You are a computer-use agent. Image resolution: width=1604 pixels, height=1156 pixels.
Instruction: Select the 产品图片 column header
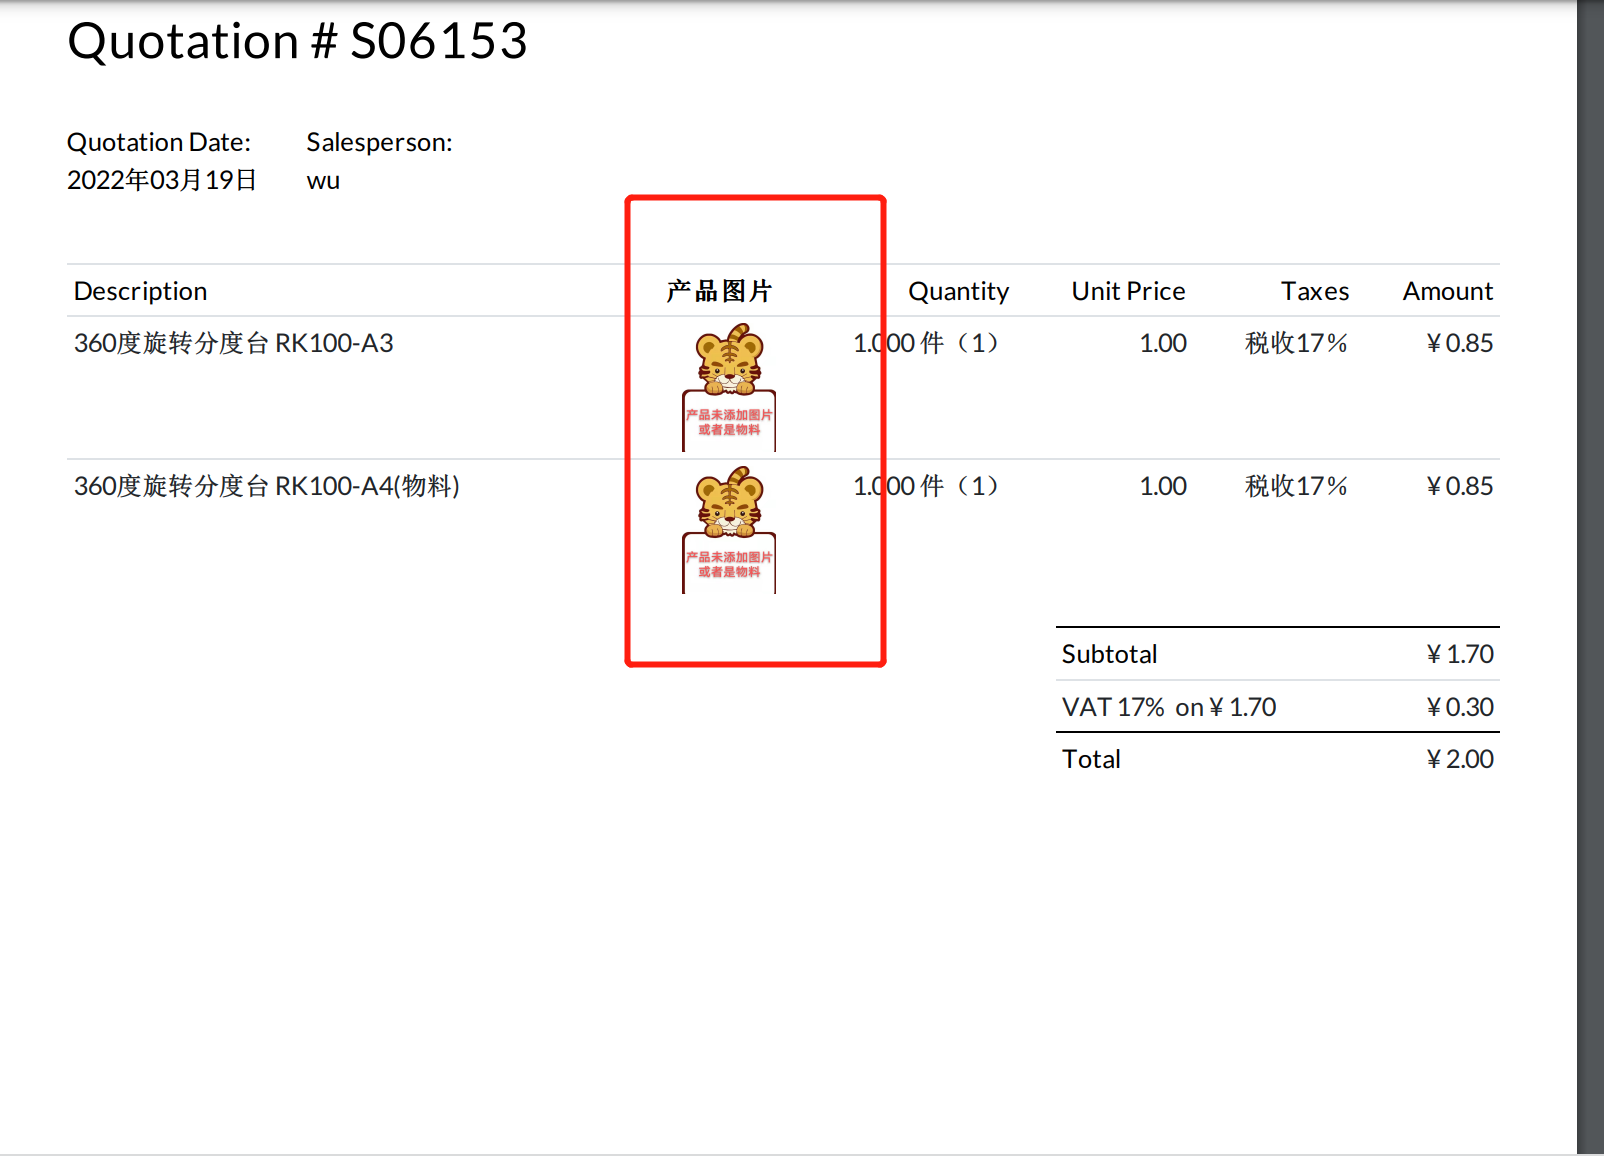(719, 290)
